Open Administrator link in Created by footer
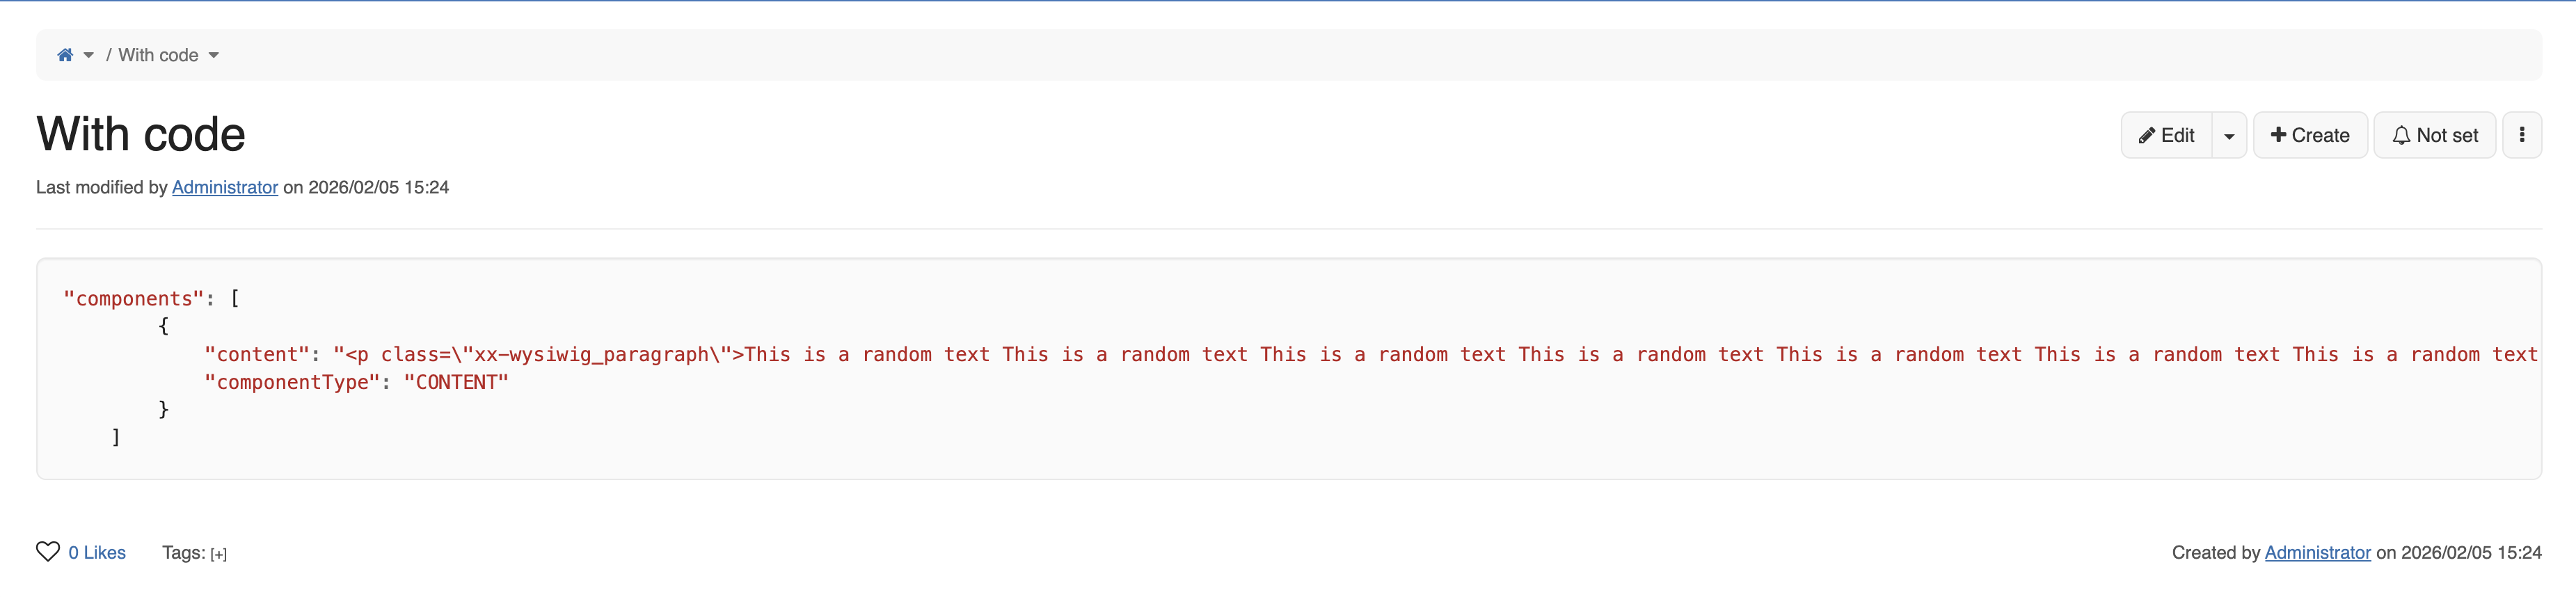The image size is (2576, 597). tap(2317, 552)
